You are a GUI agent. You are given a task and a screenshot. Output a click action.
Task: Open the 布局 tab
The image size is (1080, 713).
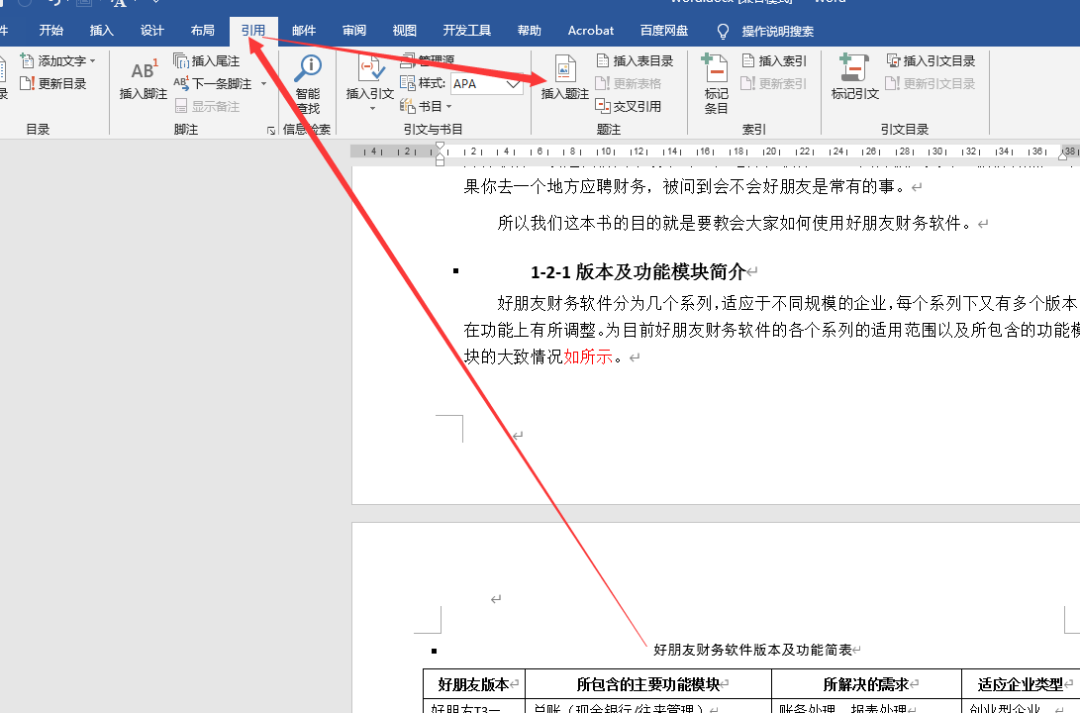[202, 30]
